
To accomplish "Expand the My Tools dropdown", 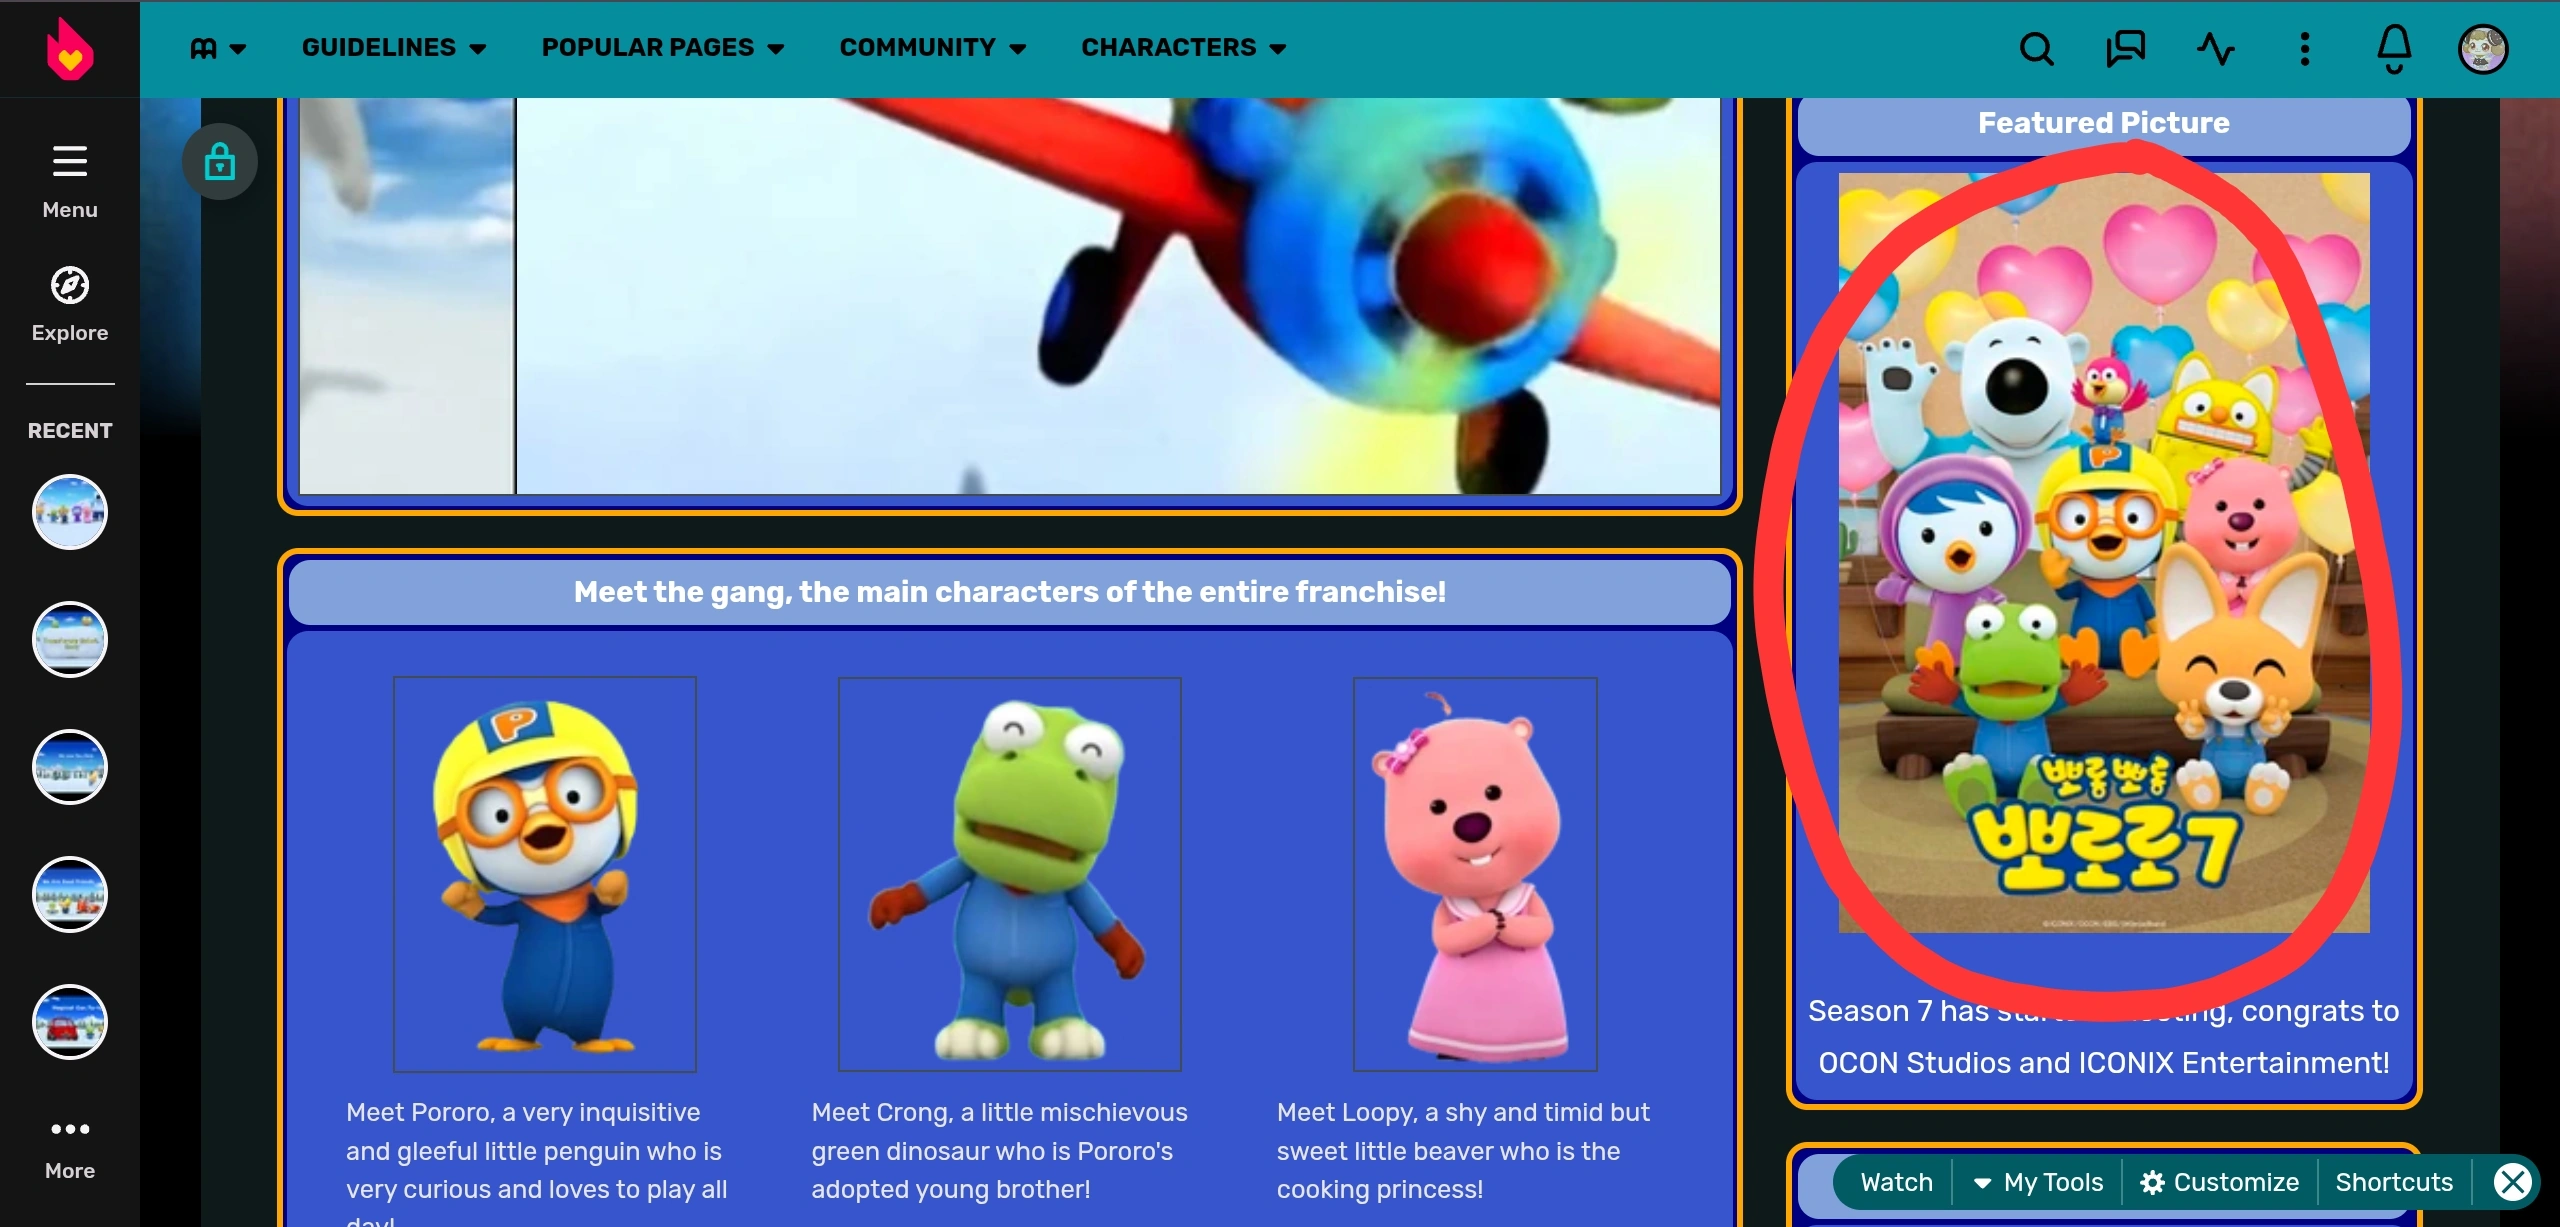I will (x=2038, y=1182).
